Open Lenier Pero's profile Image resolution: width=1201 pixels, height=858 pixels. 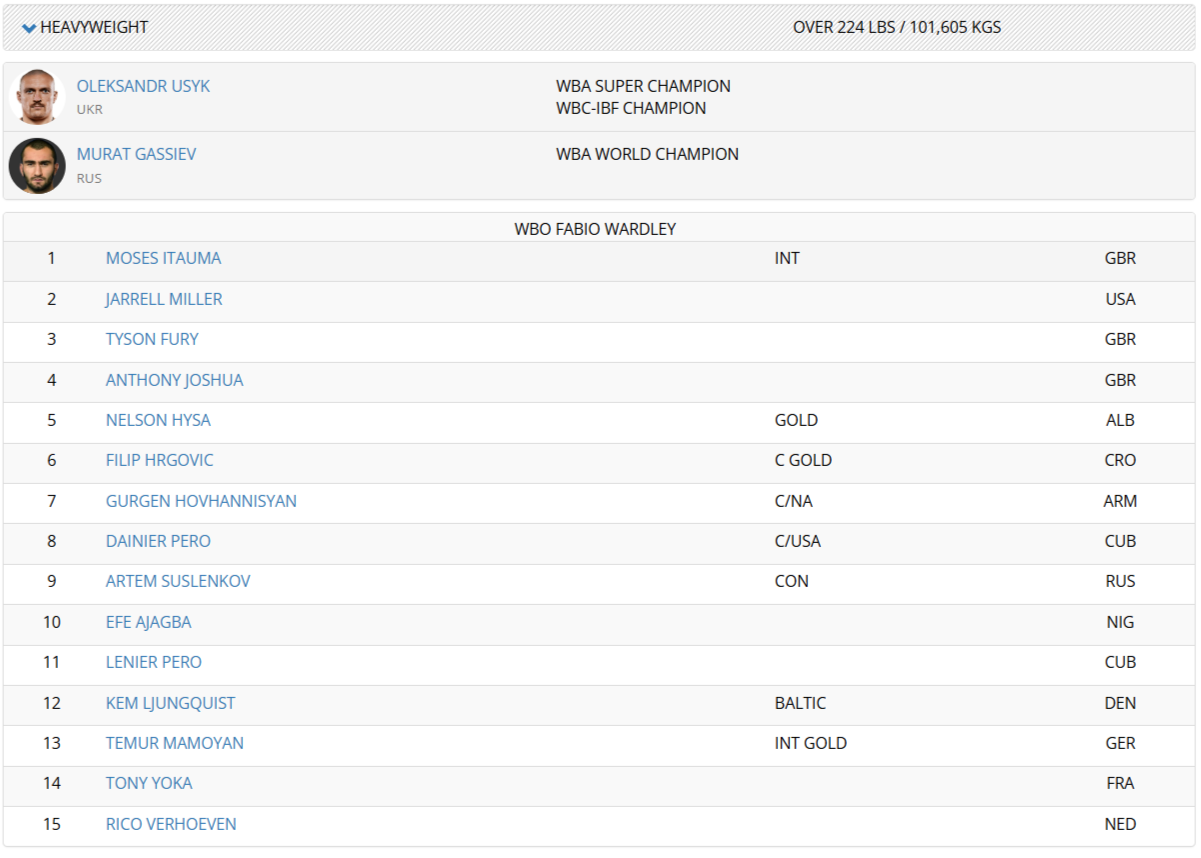[x=153, y=662]
